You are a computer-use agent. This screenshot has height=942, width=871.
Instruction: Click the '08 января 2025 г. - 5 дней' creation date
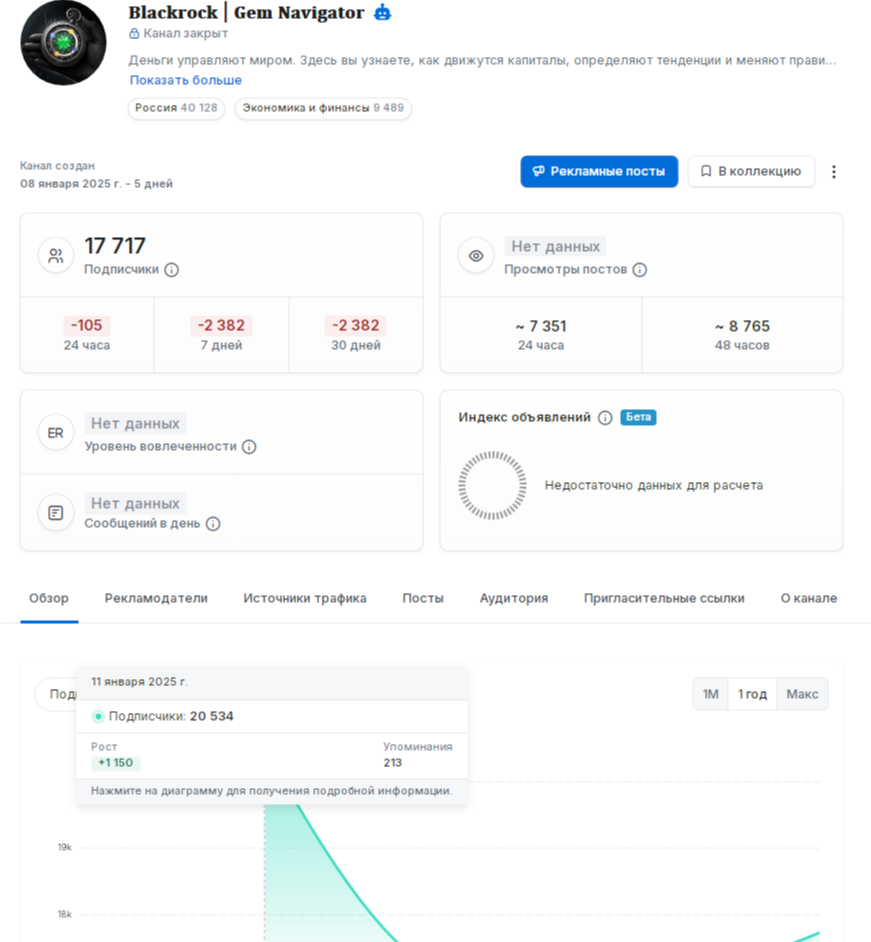point(97,184)
